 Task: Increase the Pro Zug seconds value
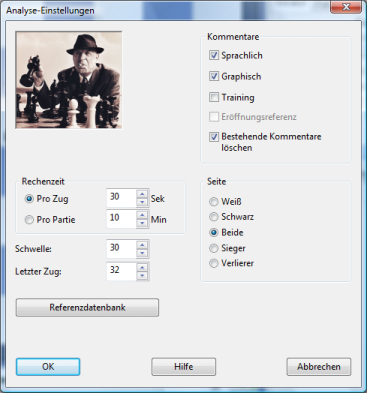(142, 194)
